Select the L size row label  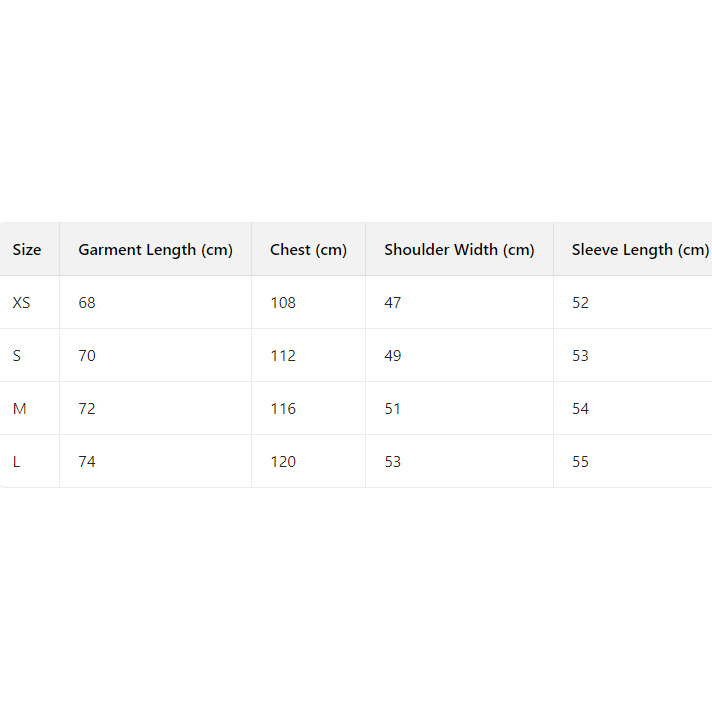(x=16, y=462)
